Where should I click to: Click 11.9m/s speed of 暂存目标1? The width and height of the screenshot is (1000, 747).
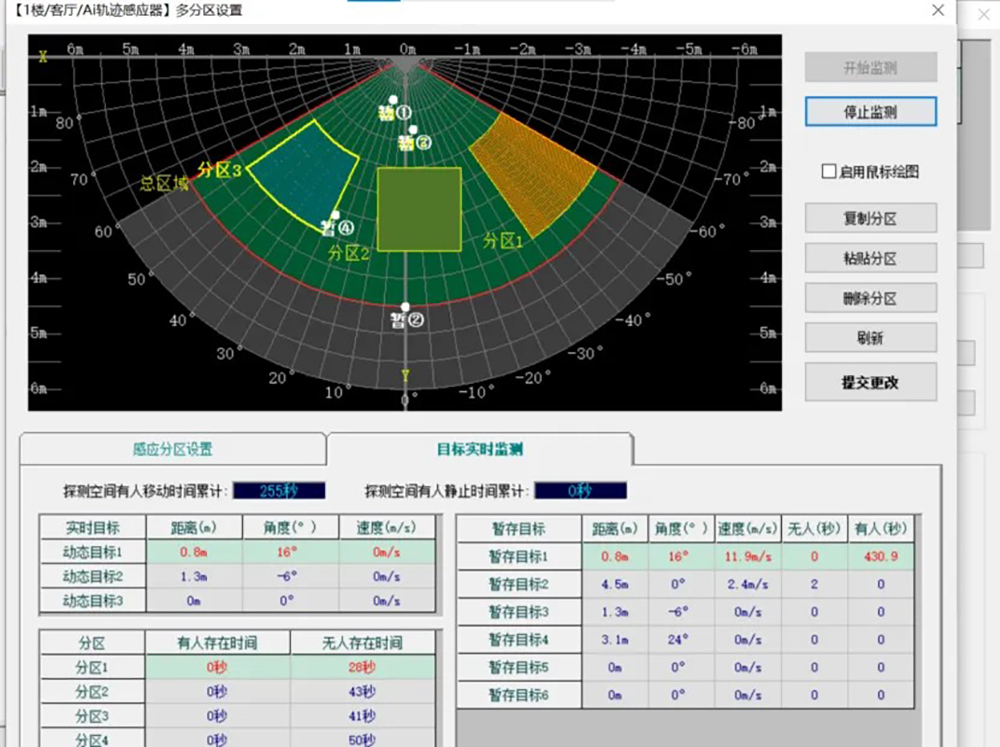tap(747, 556)
